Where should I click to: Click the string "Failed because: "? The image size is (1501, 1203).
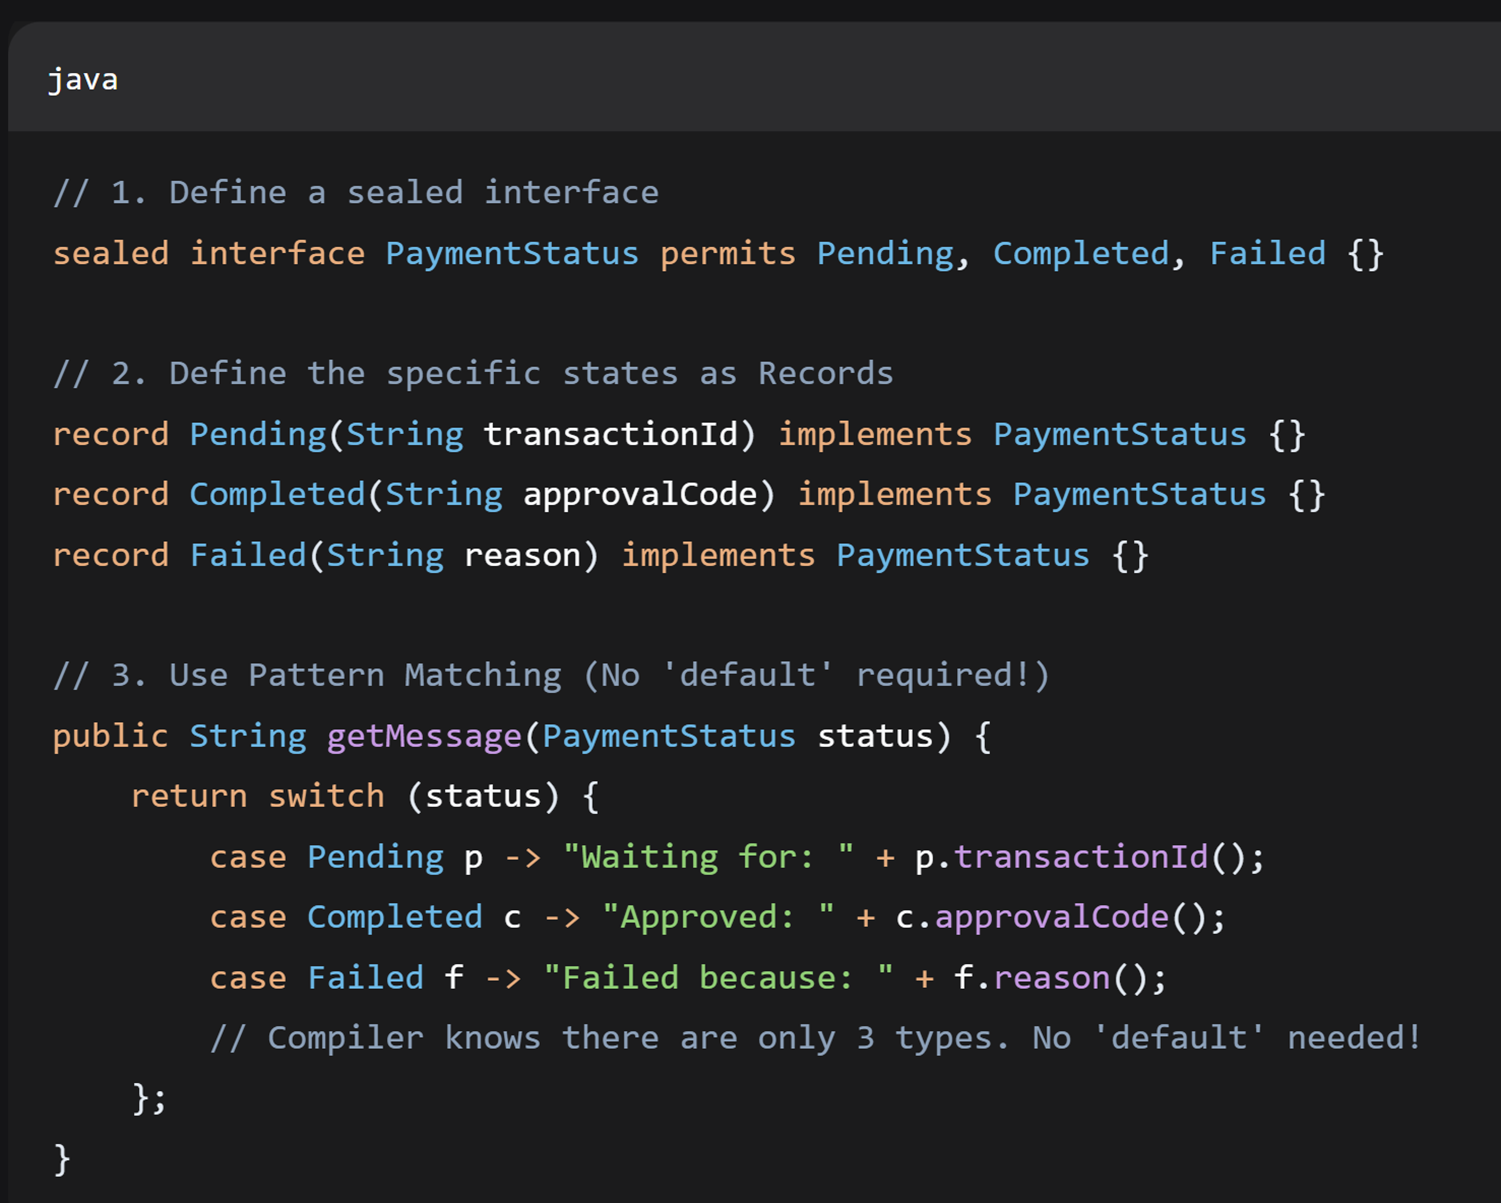coord(719,977)
